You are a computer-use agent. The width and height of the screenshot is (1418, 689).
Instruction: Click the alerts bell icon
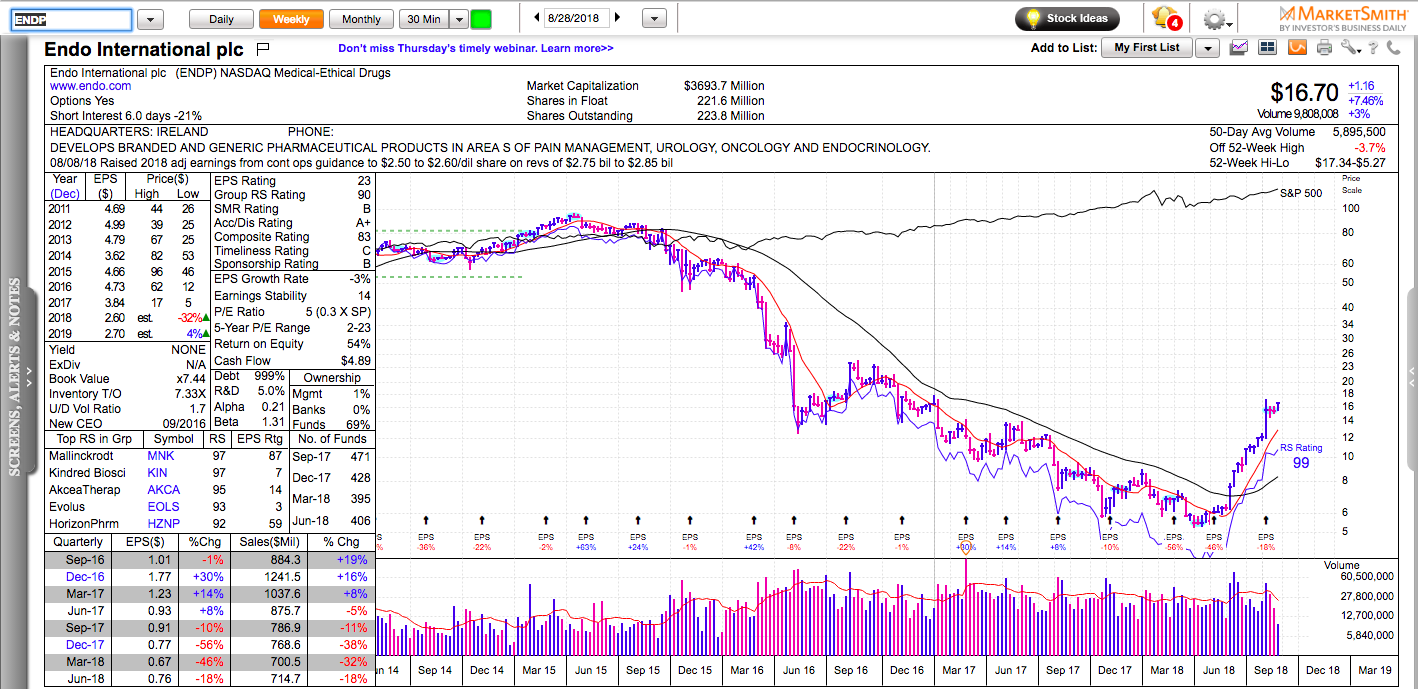[x=1166, y=18]
